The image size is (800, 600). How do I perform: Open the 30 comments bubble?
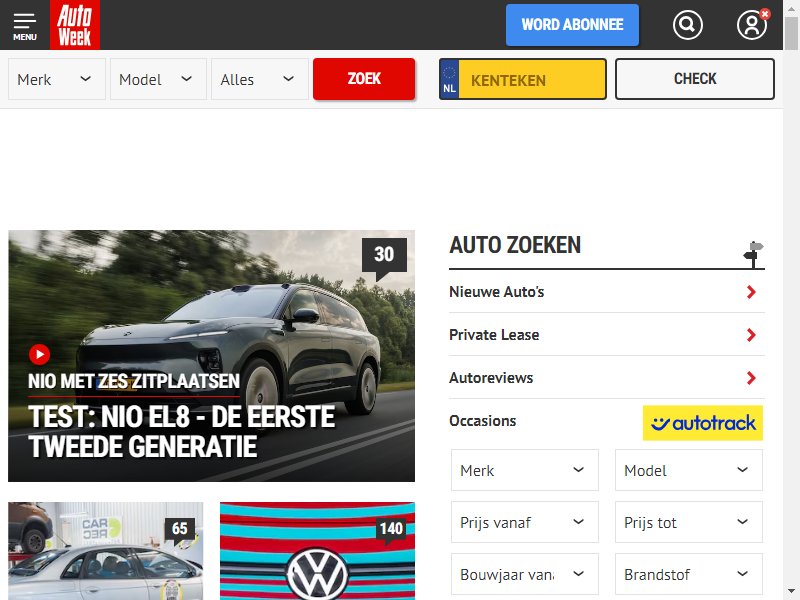coord(384,258)
